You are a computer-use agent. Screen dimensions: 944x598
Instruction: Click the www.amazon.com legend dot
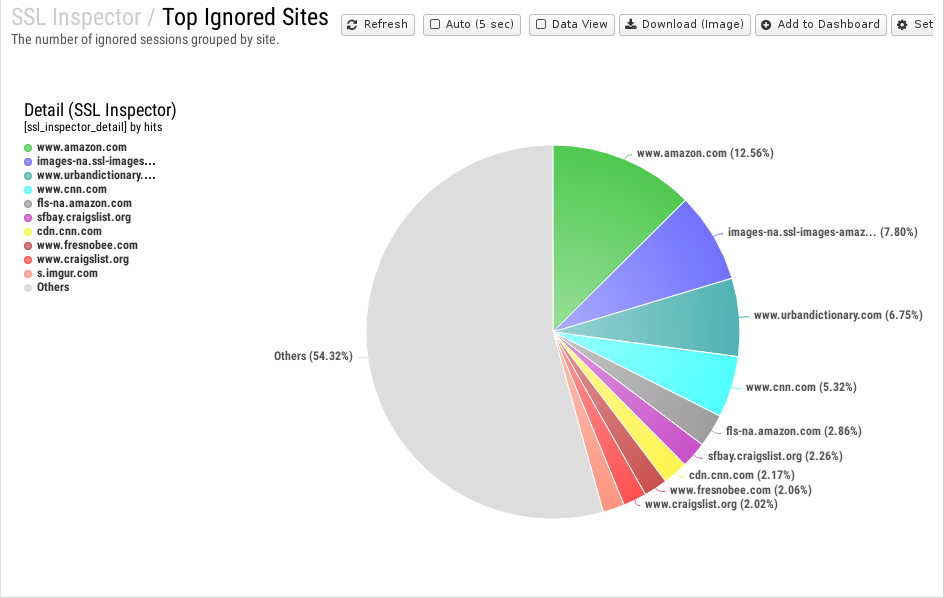coord(28,148)
